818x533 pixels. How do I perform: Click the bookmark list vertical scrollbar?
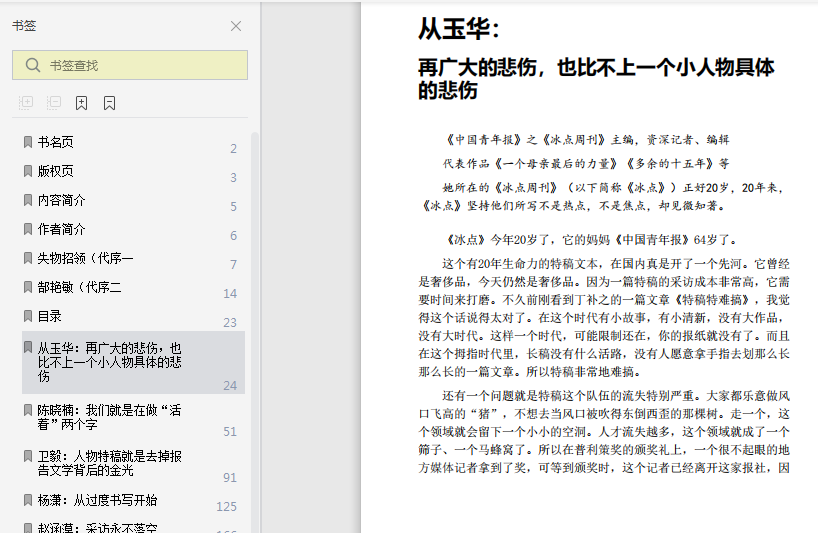pyautogui.click(x=255, y=332)
